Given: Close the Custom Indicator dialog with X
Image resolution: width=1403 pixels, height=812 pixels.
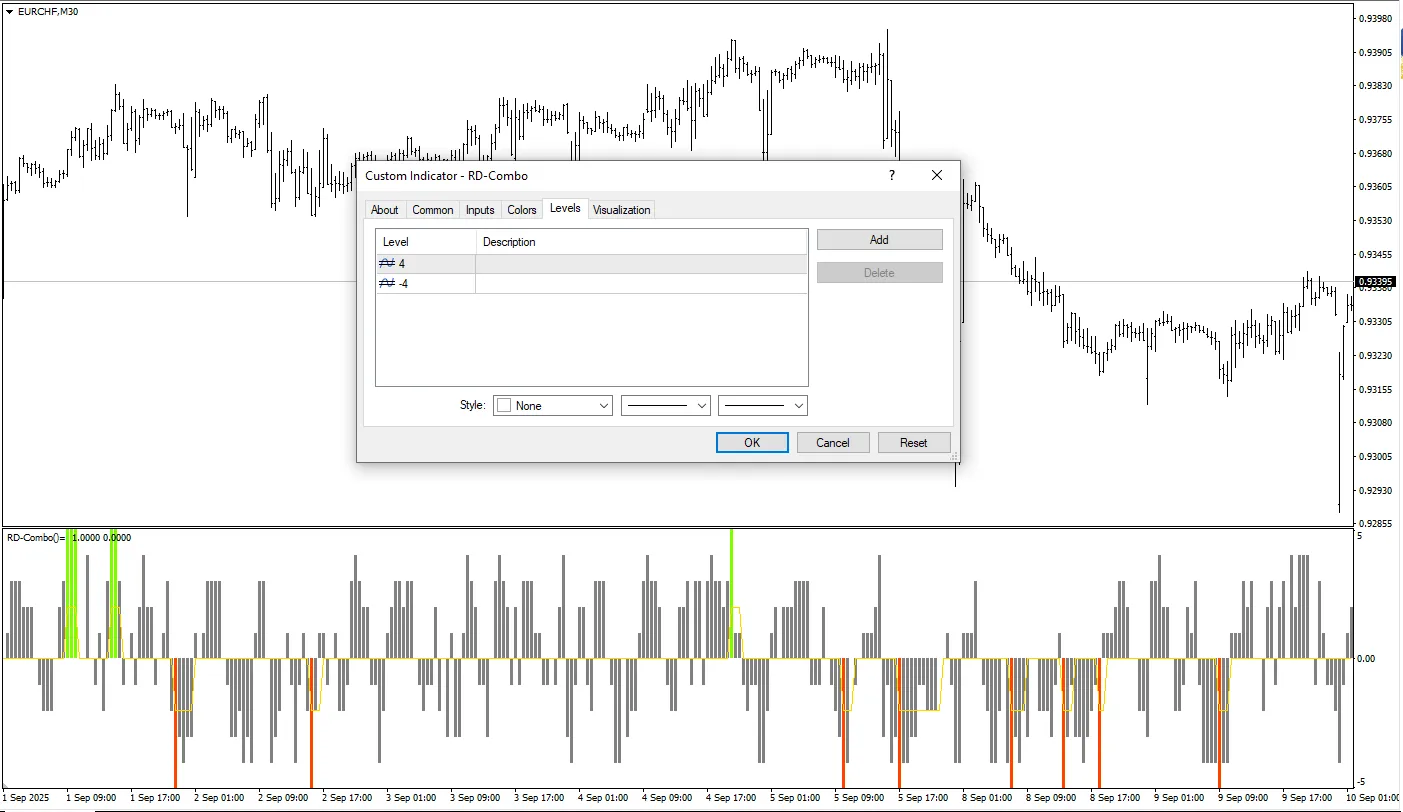Looking at the screenshot, I should coord(937,176).
